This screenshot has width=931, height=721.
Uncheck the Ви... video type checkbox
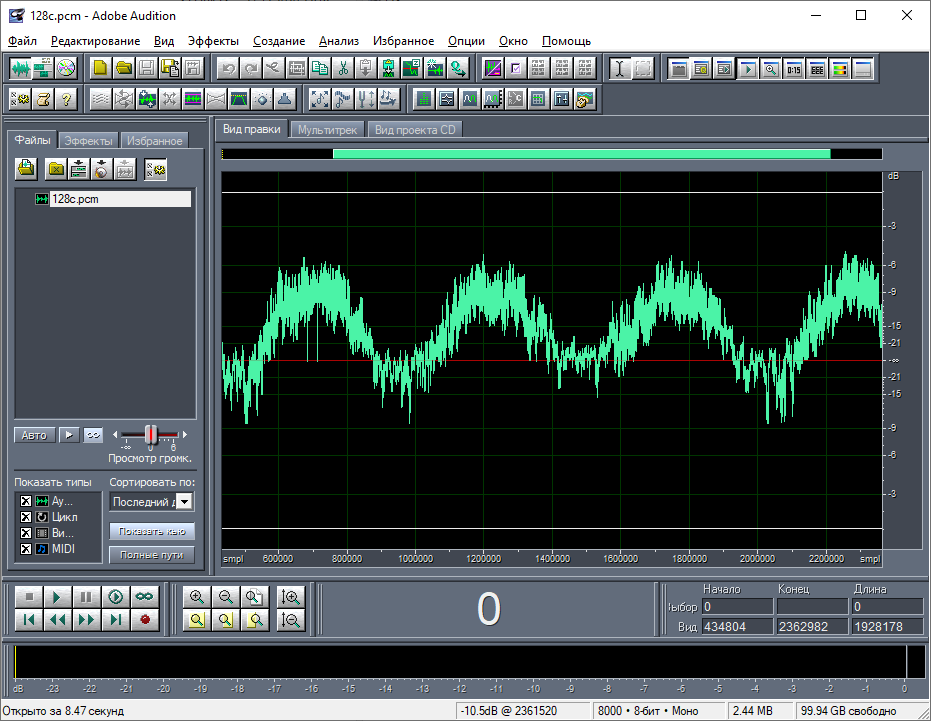click(x=26, y=533)
